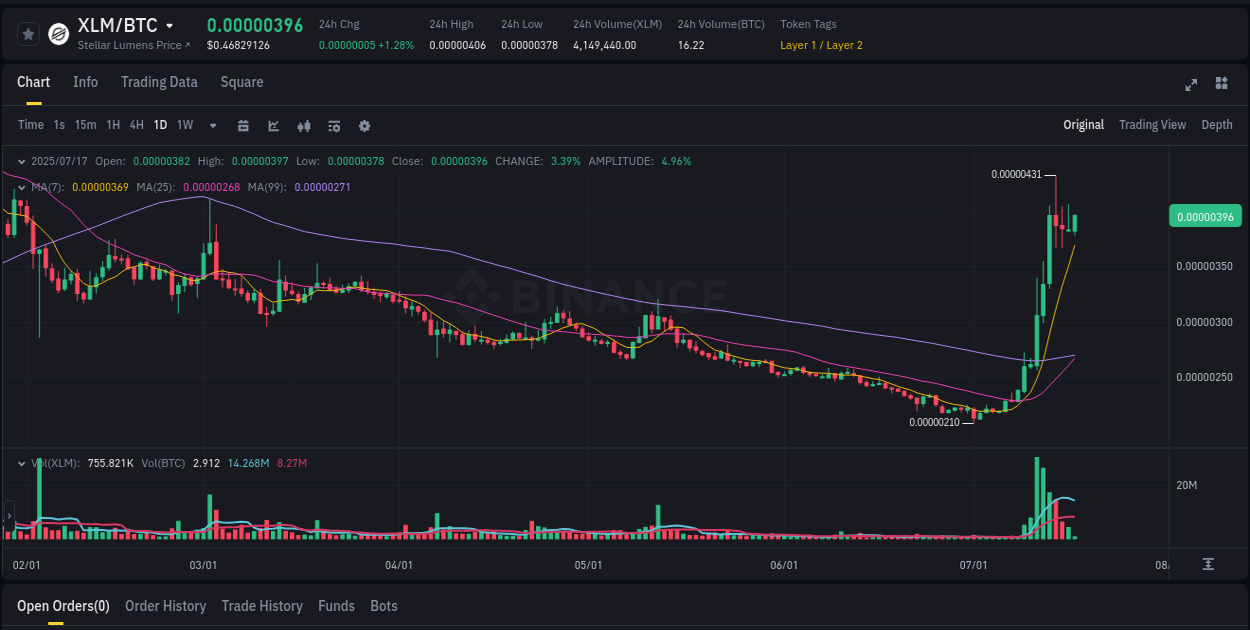Open technical indicators via the candles icon
The width and height of the screenshot is (1250, 630).
(x=303, y=126)
